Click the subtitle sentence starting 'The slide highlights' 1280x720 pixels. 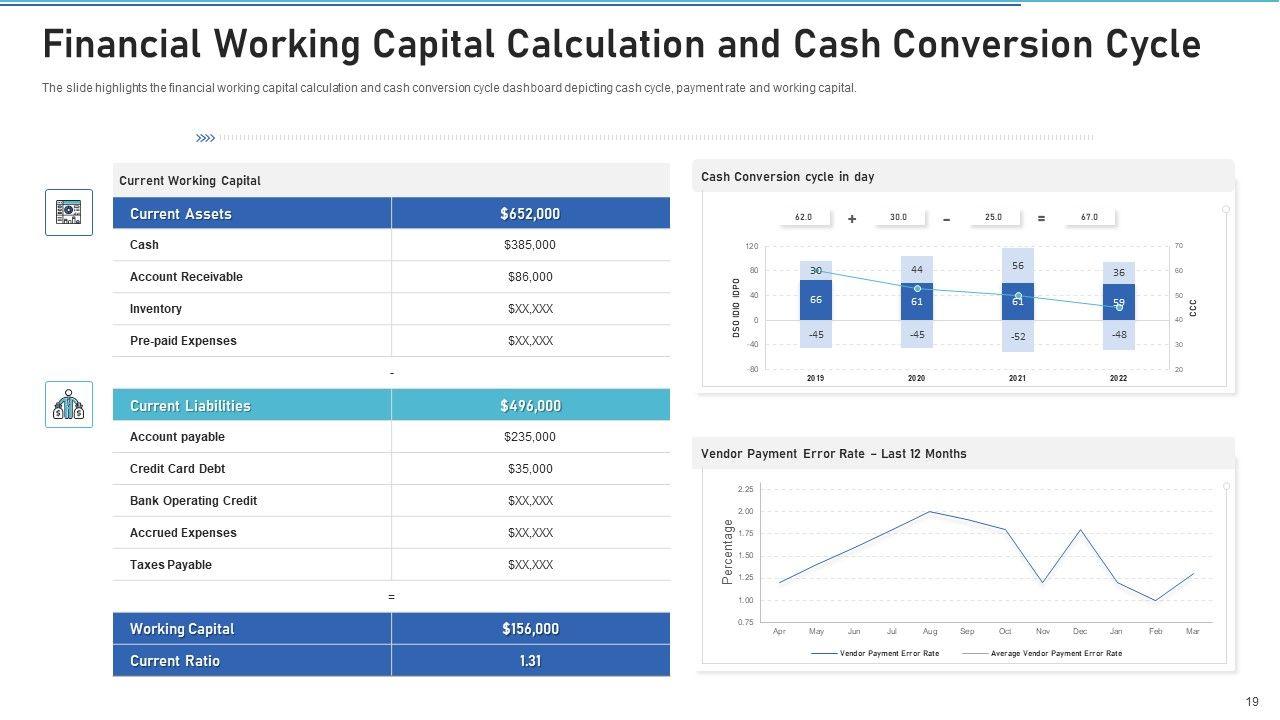pyautogui.click(x=449, y=88)
